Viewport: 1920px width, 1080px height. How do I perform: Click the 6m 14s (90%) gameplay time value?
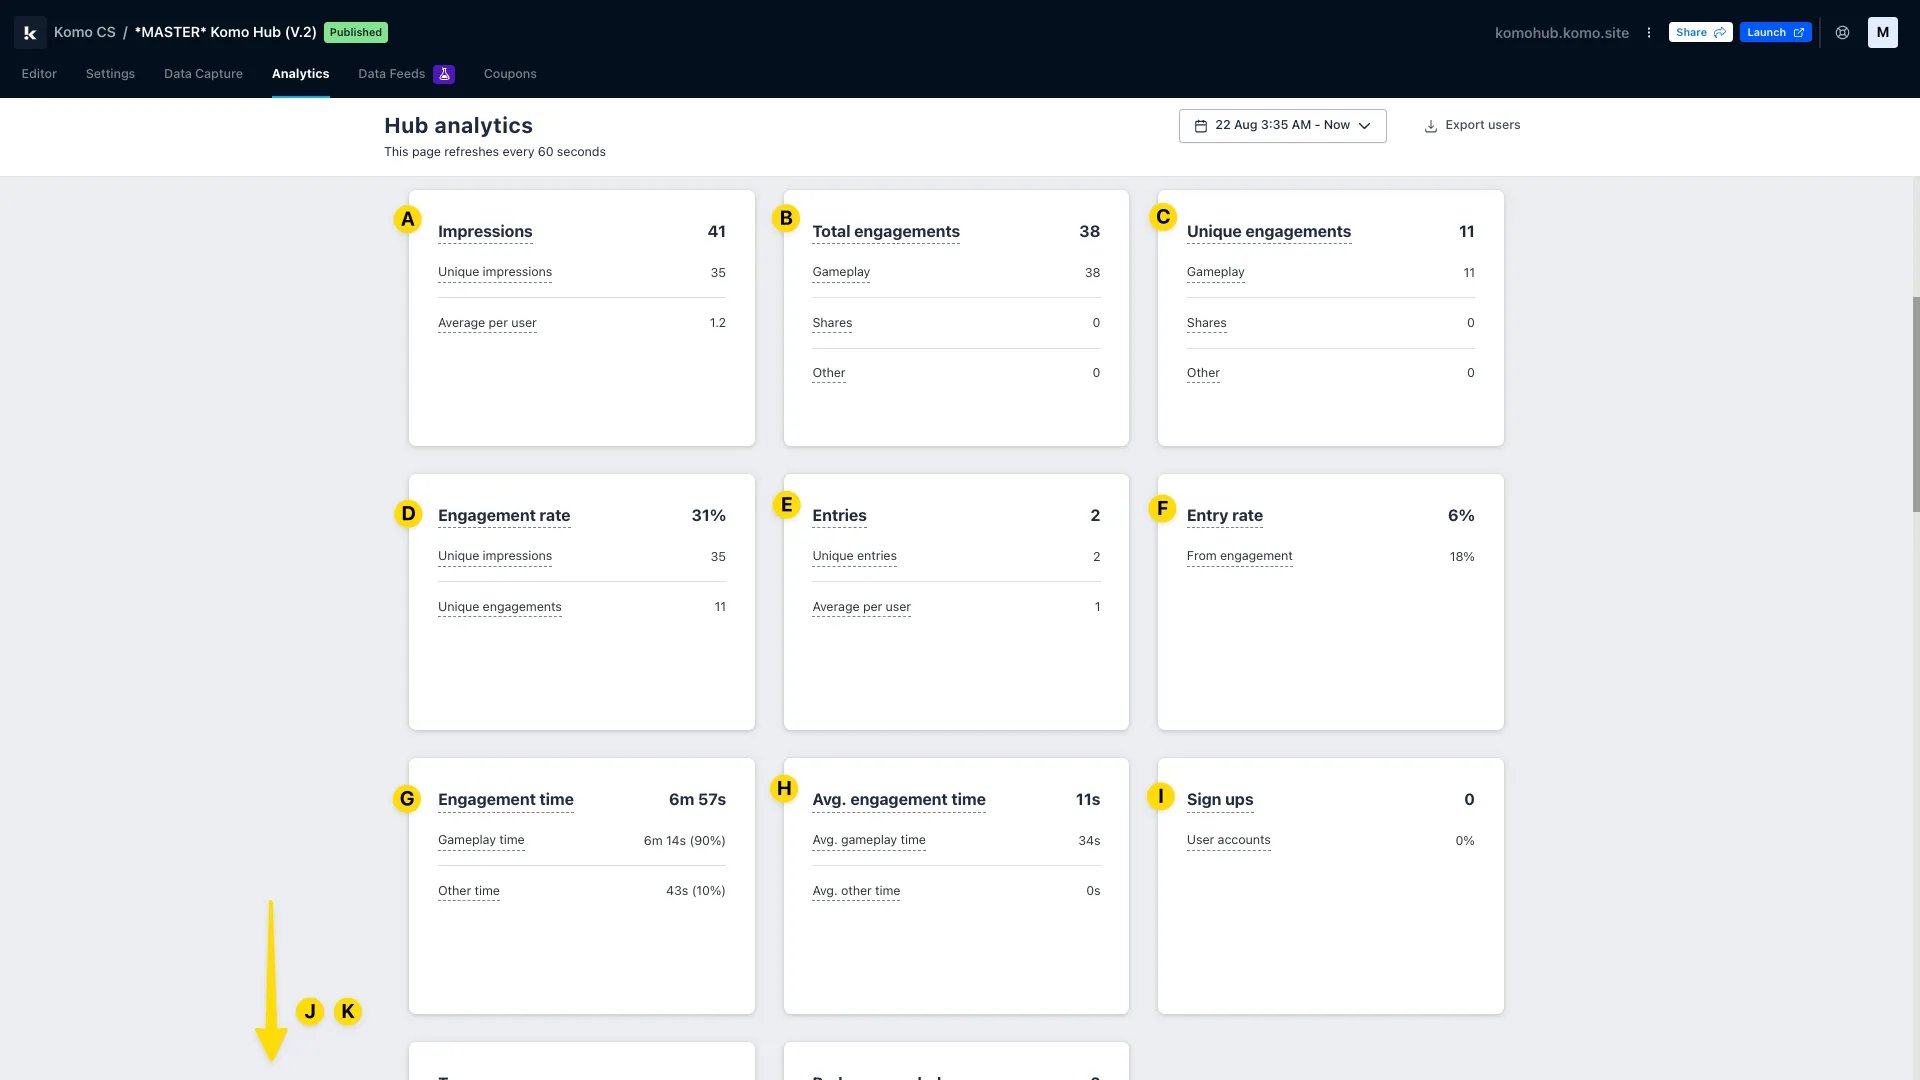point(684,841)
